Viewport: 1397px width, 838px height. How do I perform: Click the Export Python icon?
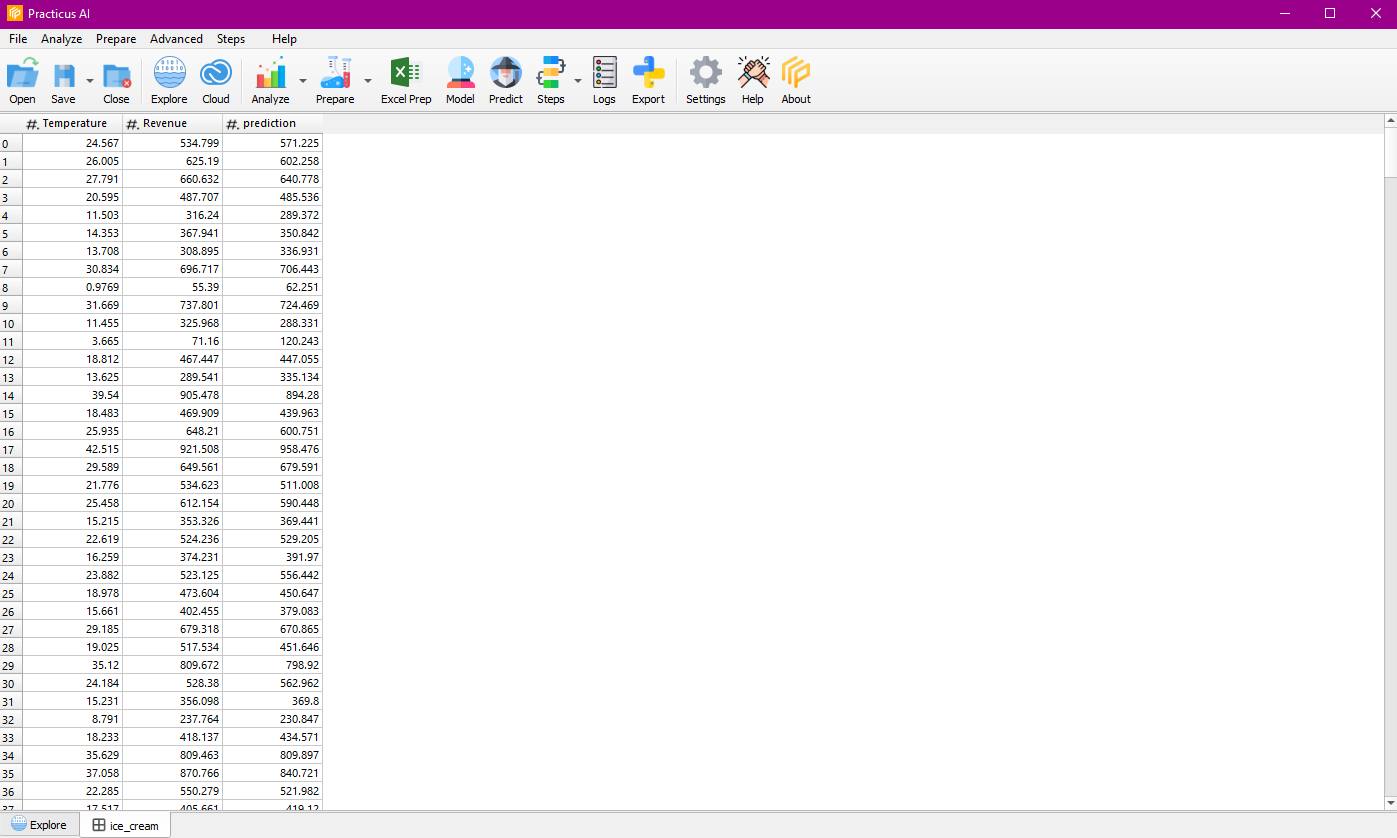pos(648,76)
